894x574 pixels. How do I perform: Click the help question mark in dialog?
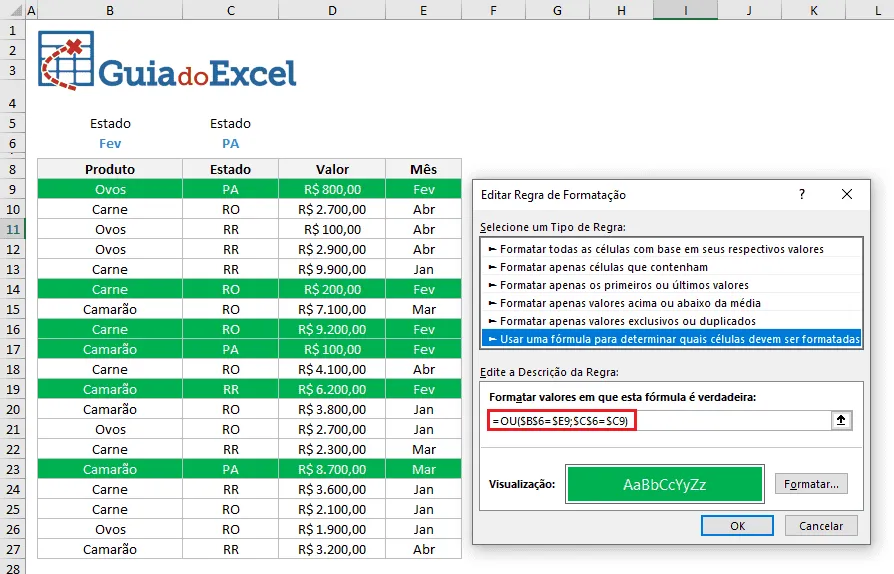pyautogui.click(x=802, y=194)
